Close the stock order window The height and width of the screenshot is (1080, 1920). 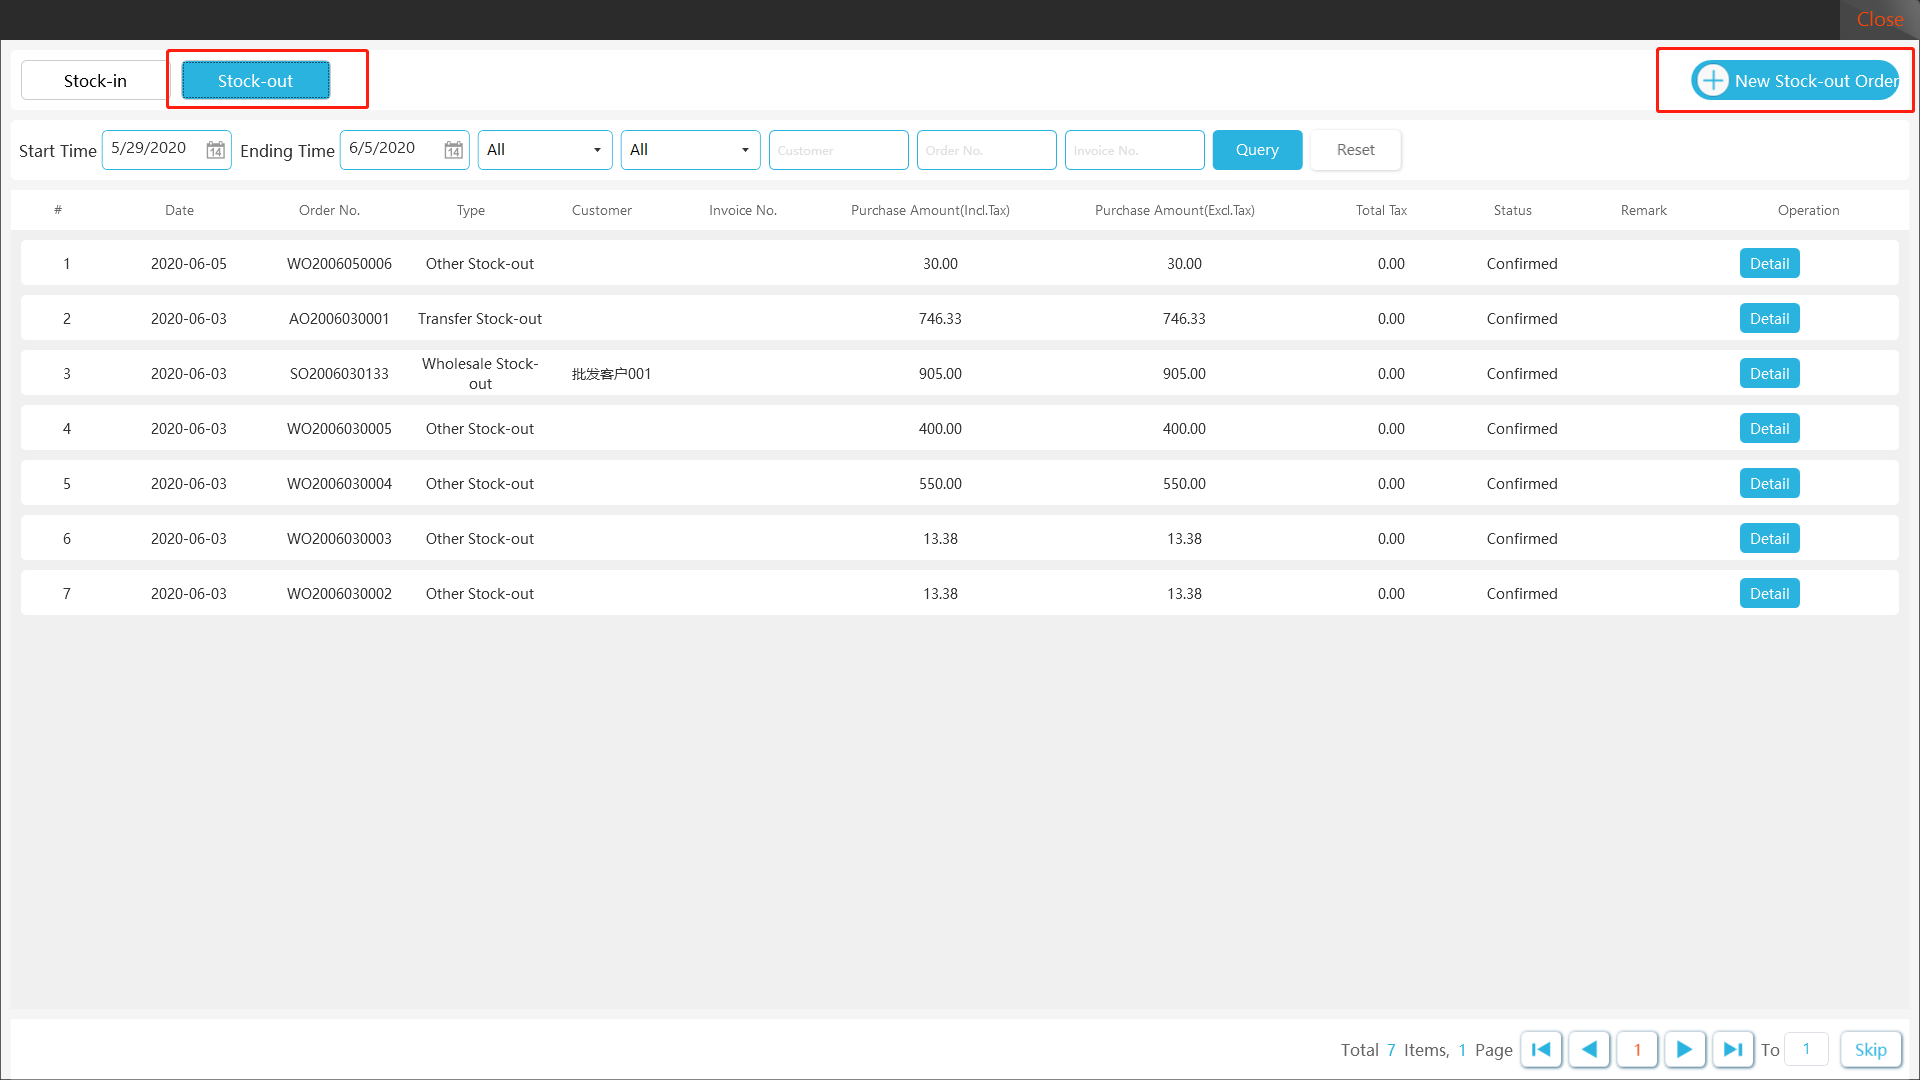[1879, 19]
